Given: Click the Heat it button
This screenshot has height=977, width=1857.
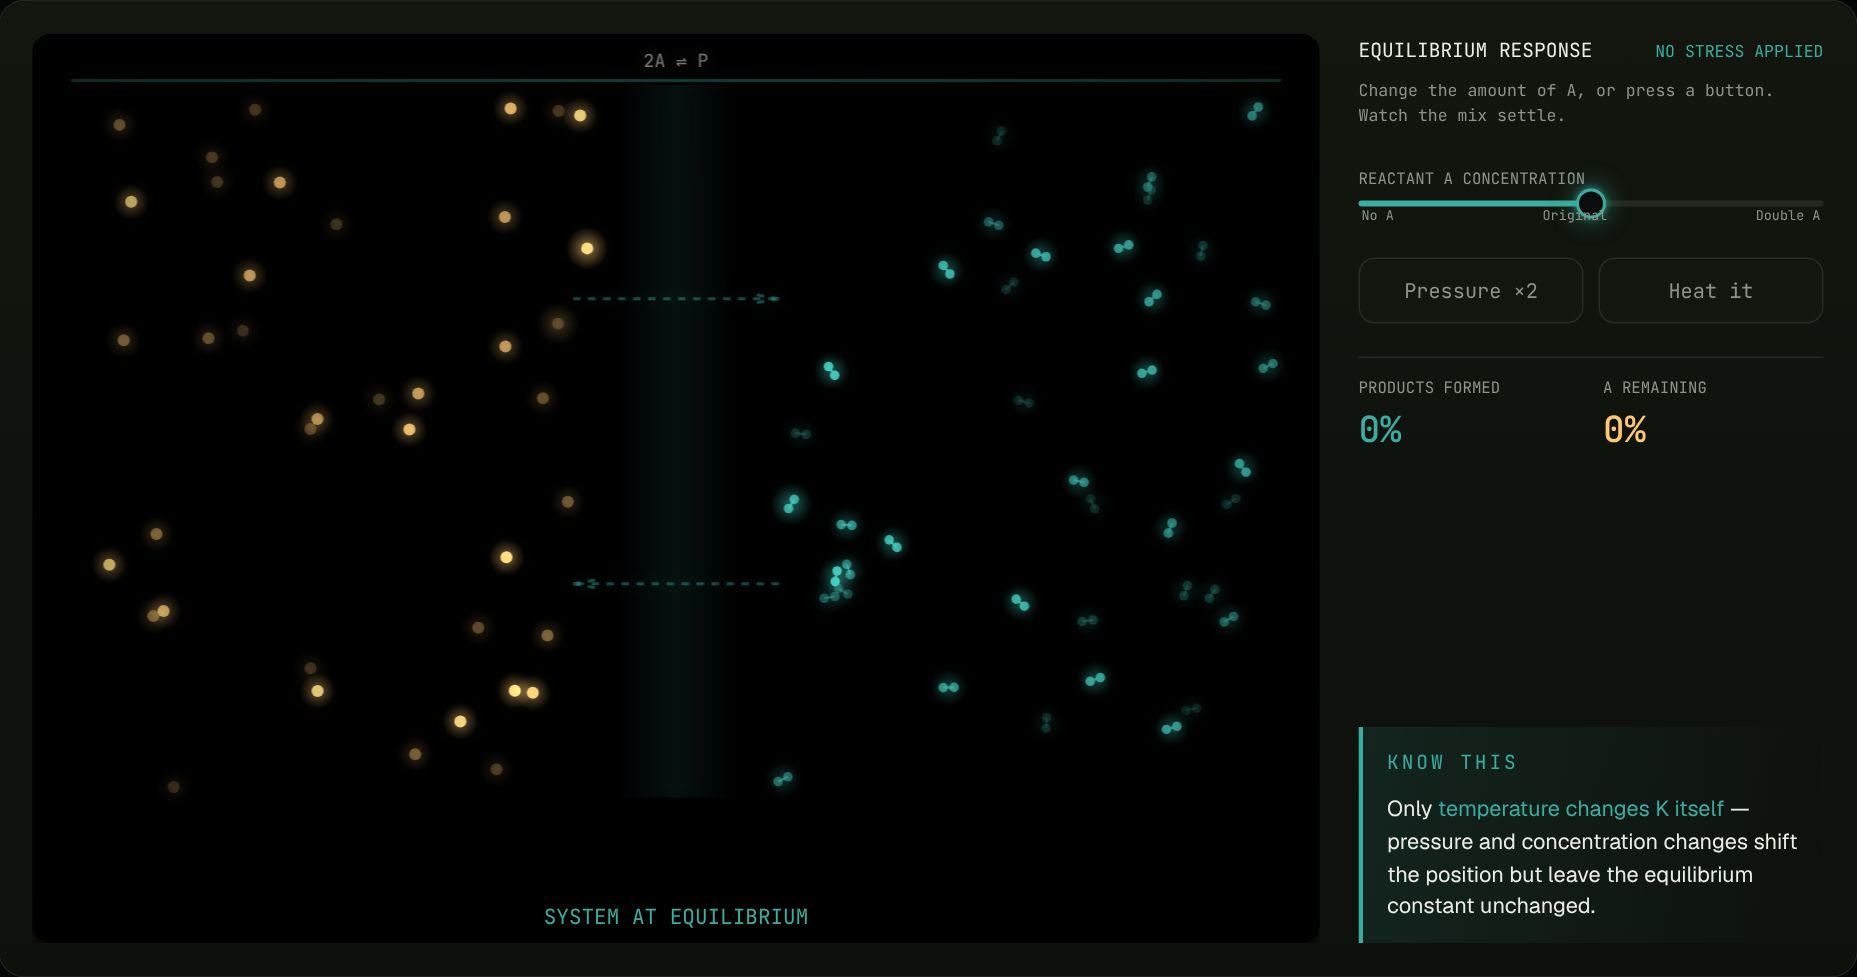Looking at the screenshot, I should click(x=1710, y=291).
